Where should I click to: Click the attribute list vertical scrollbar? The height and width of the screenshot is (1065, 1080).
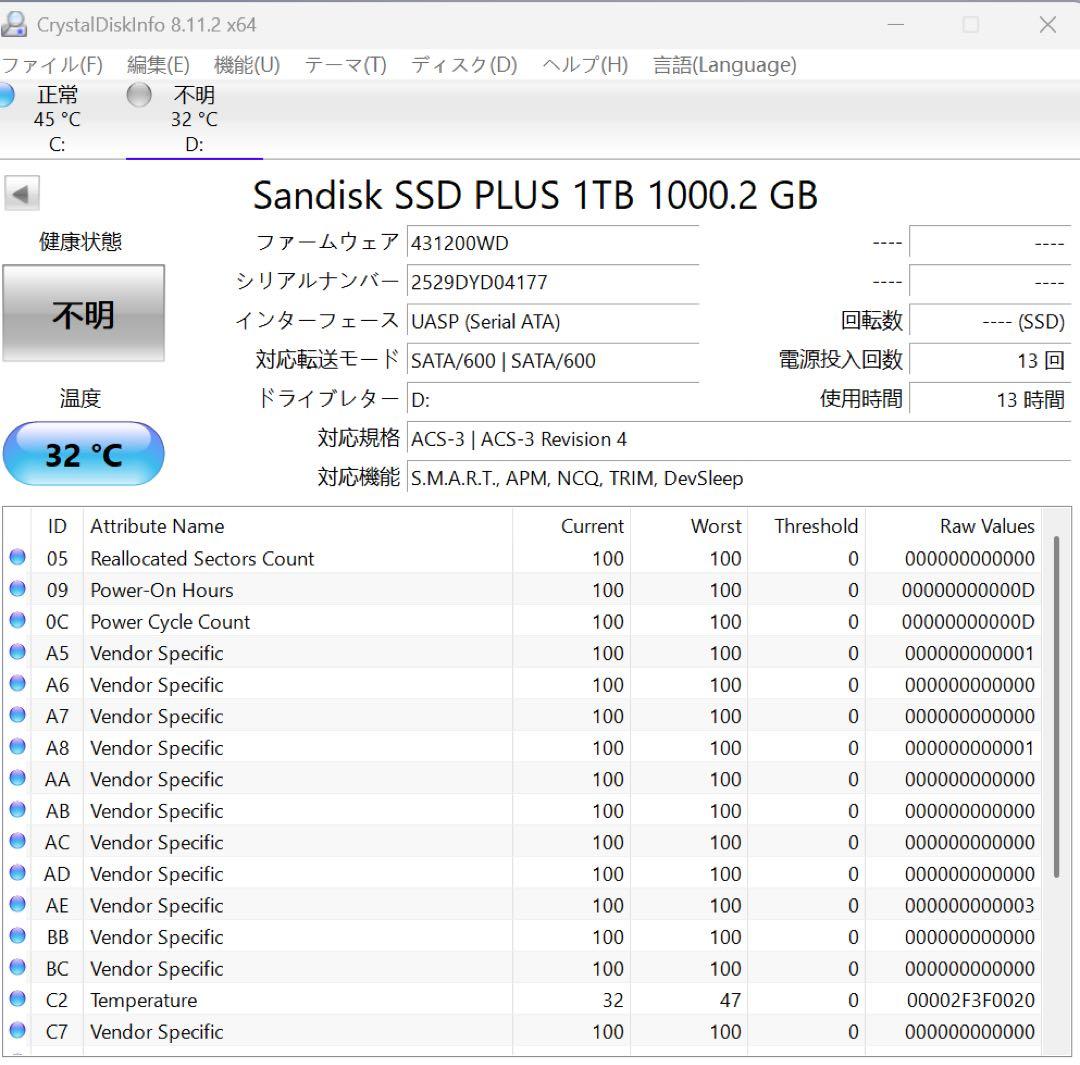tap(1056, 706)
